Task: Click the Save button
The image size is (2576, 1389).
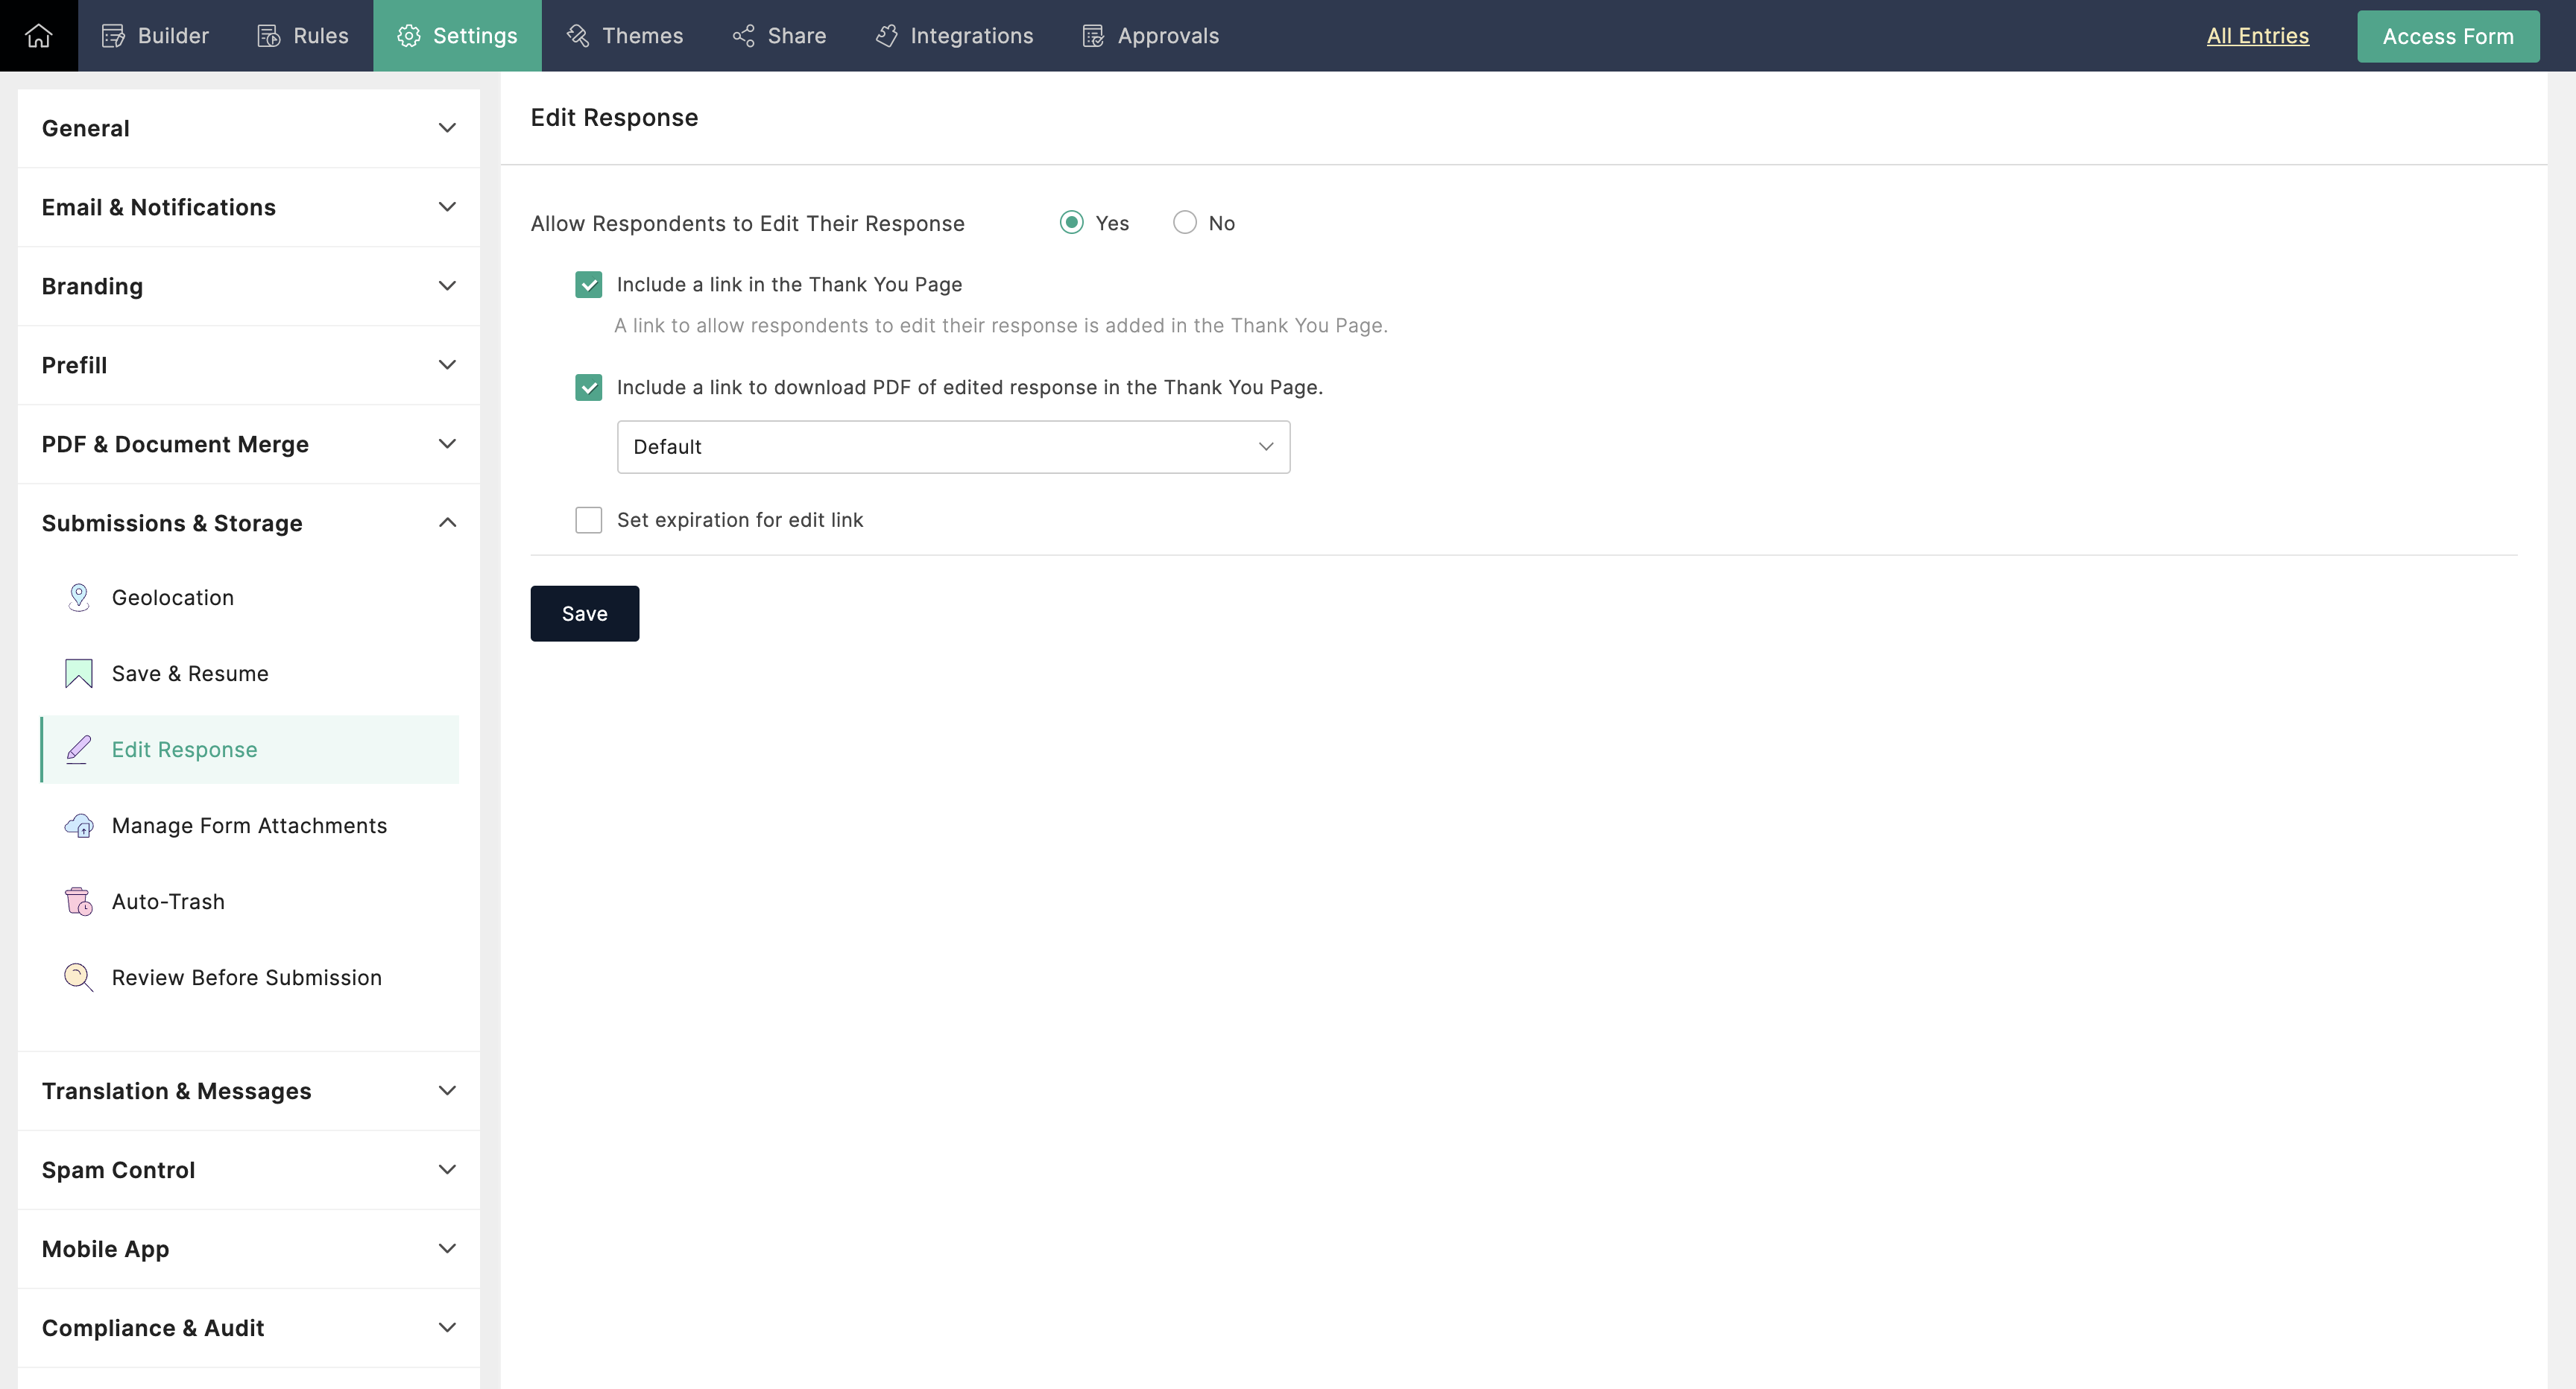Action: [585, 613]
